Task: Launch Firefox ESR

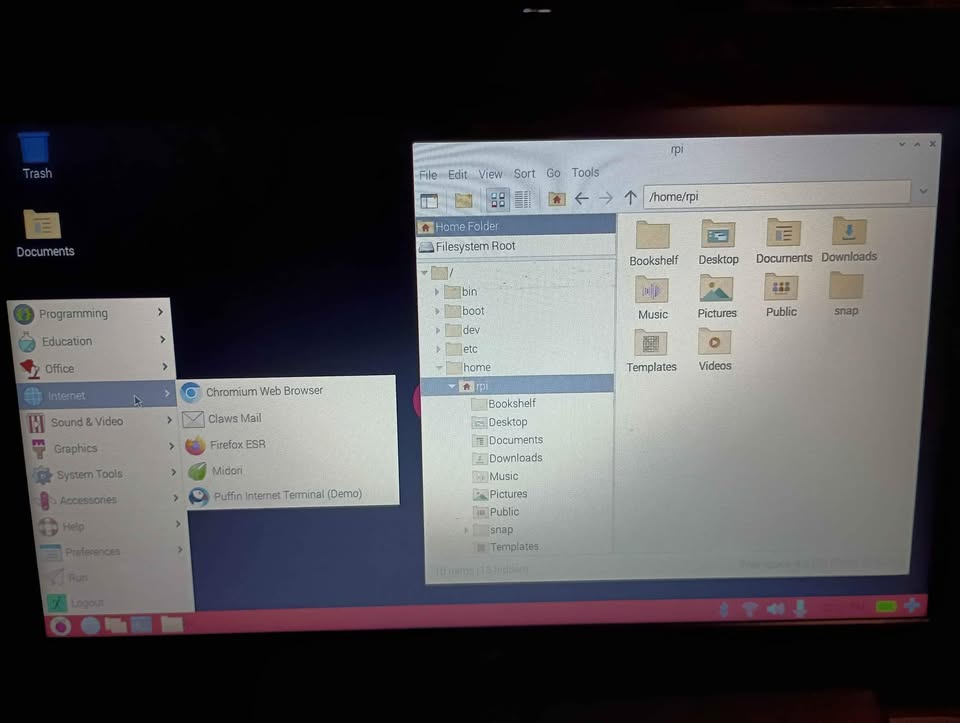Action: [x=289, y=445]
